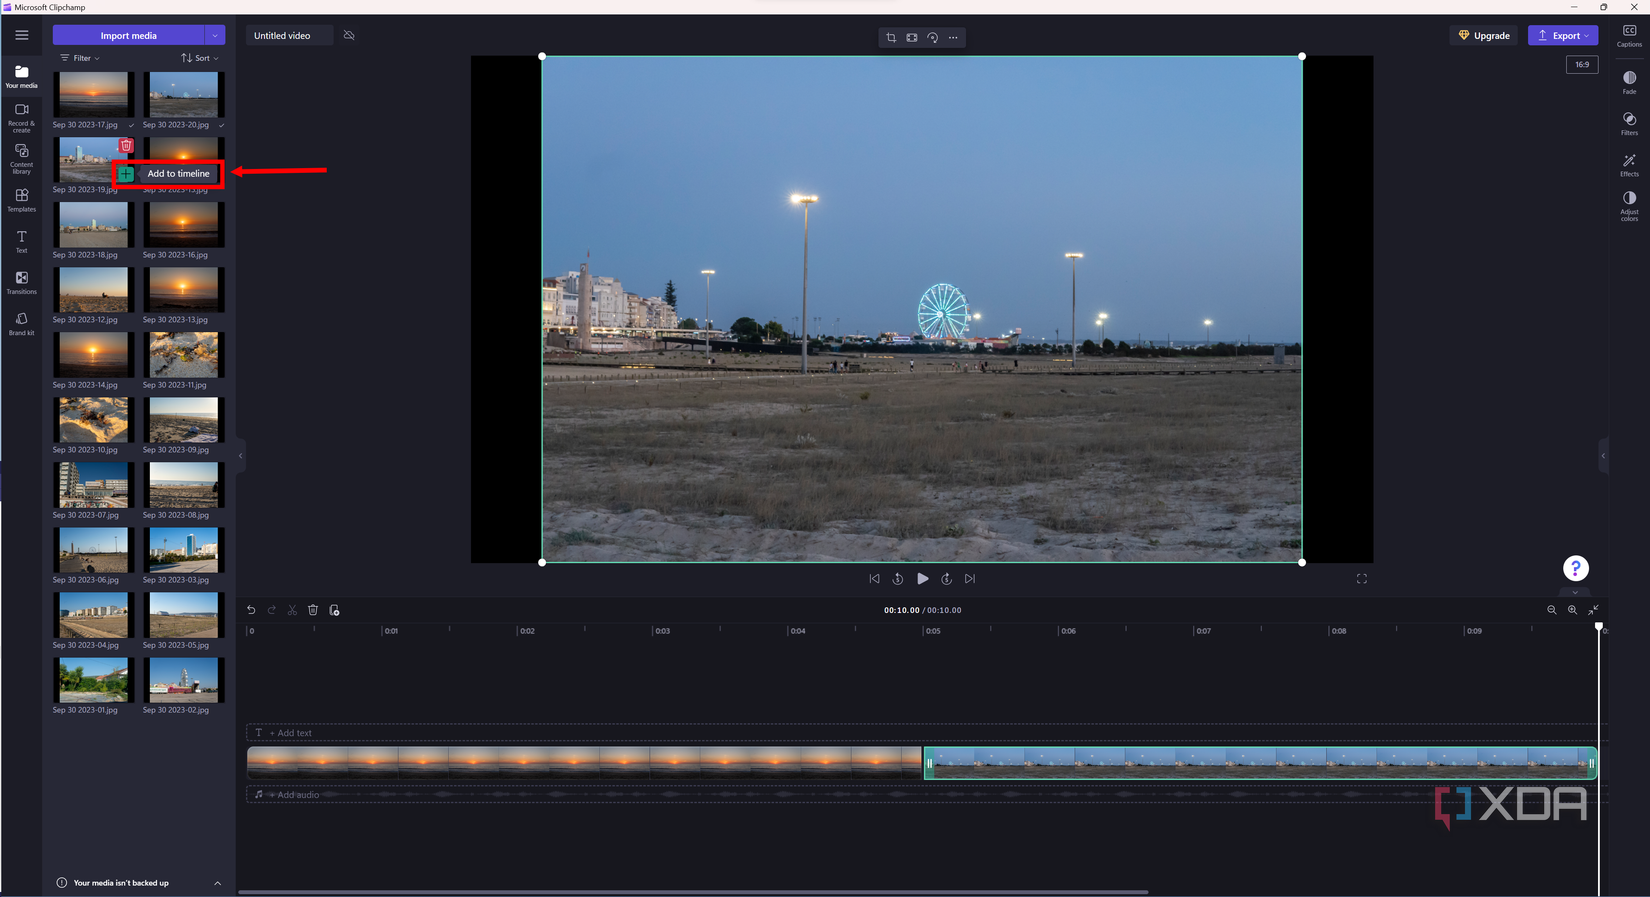Click the Fit/Fill icon above preview

pos(912,37)
